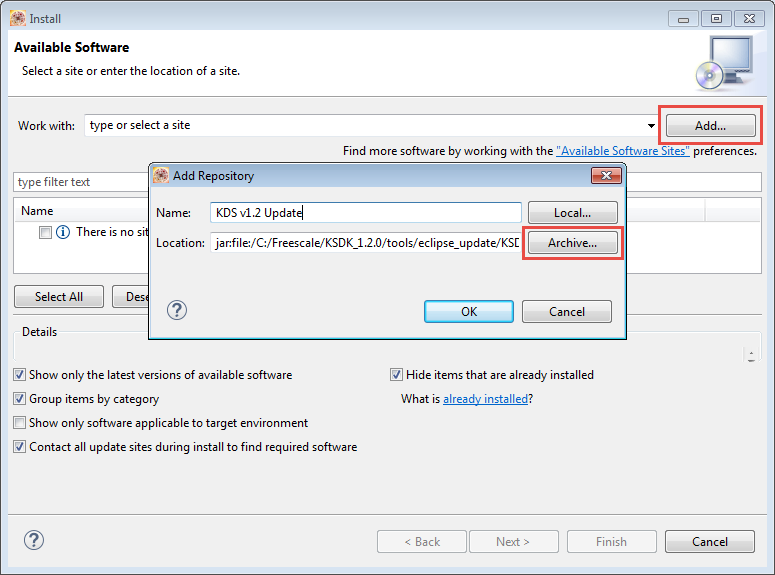This screenshot has width=775, height=575.
Task: Disable Group items by category
Action: coord(20,399)
